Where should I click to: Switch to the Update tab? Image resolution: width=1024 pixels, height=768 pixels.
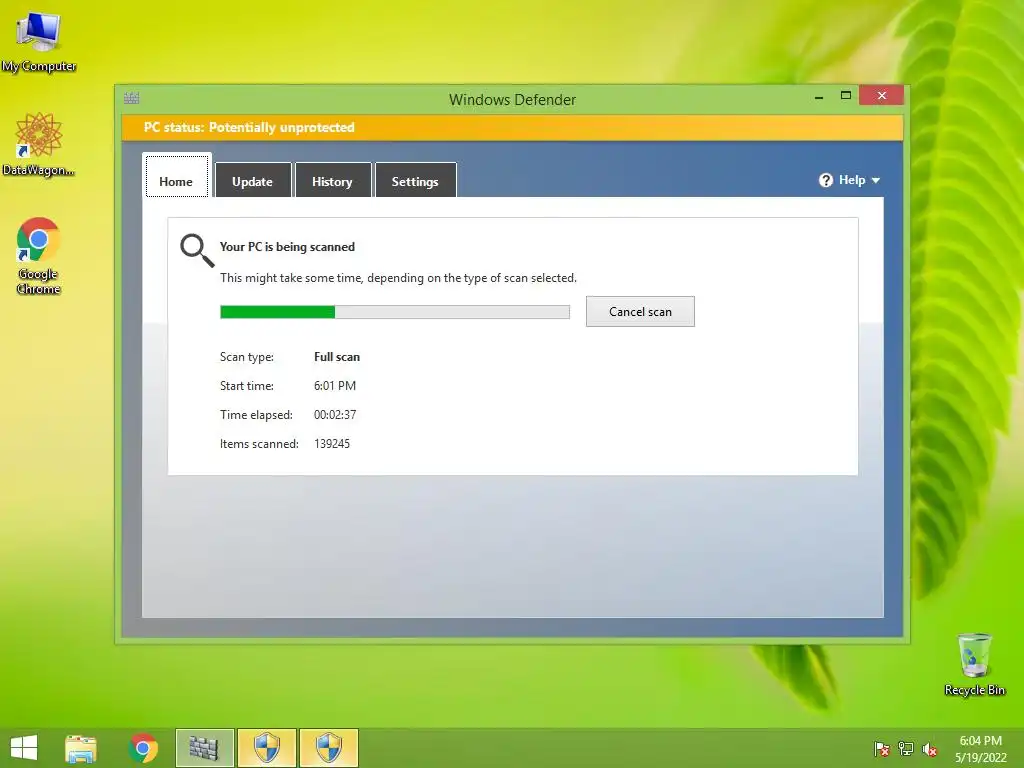pos(253,180)
